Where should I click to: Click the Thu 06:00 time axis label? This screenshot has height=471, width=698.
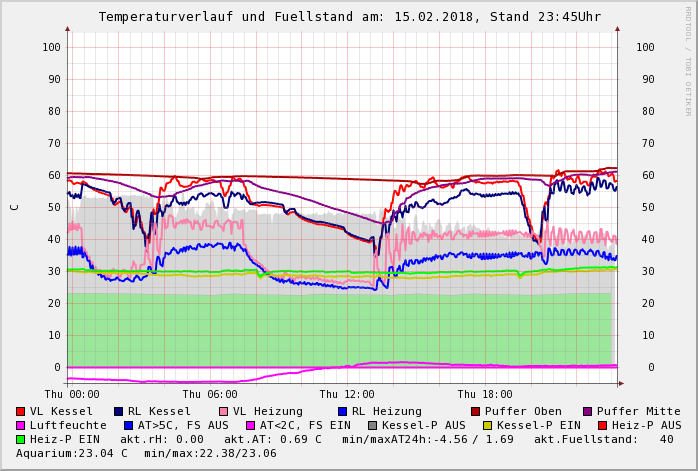pyautogui.click(x=211, y=394)
